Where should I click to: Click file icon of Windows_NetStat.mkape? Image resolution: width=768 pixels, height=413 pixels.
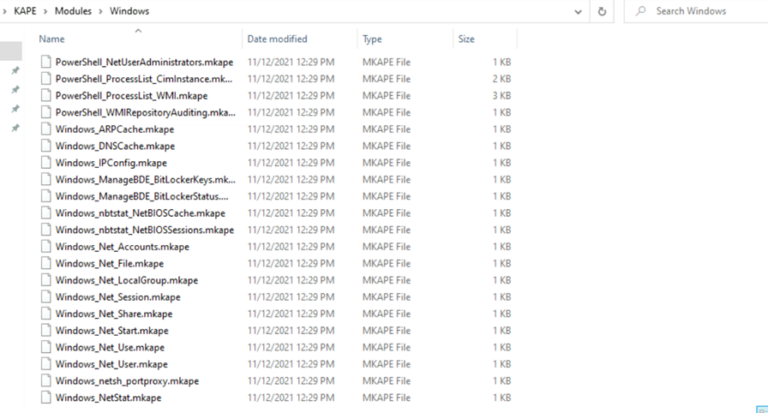[x=46, y=397]
